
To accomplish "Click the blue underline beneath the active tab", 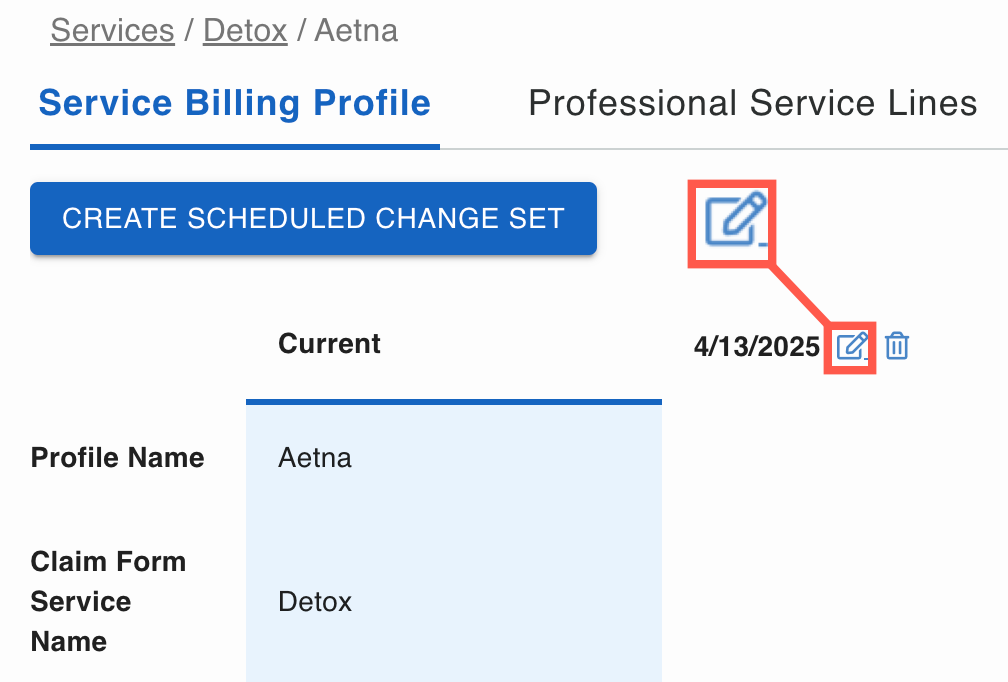I will pos(234,147).
